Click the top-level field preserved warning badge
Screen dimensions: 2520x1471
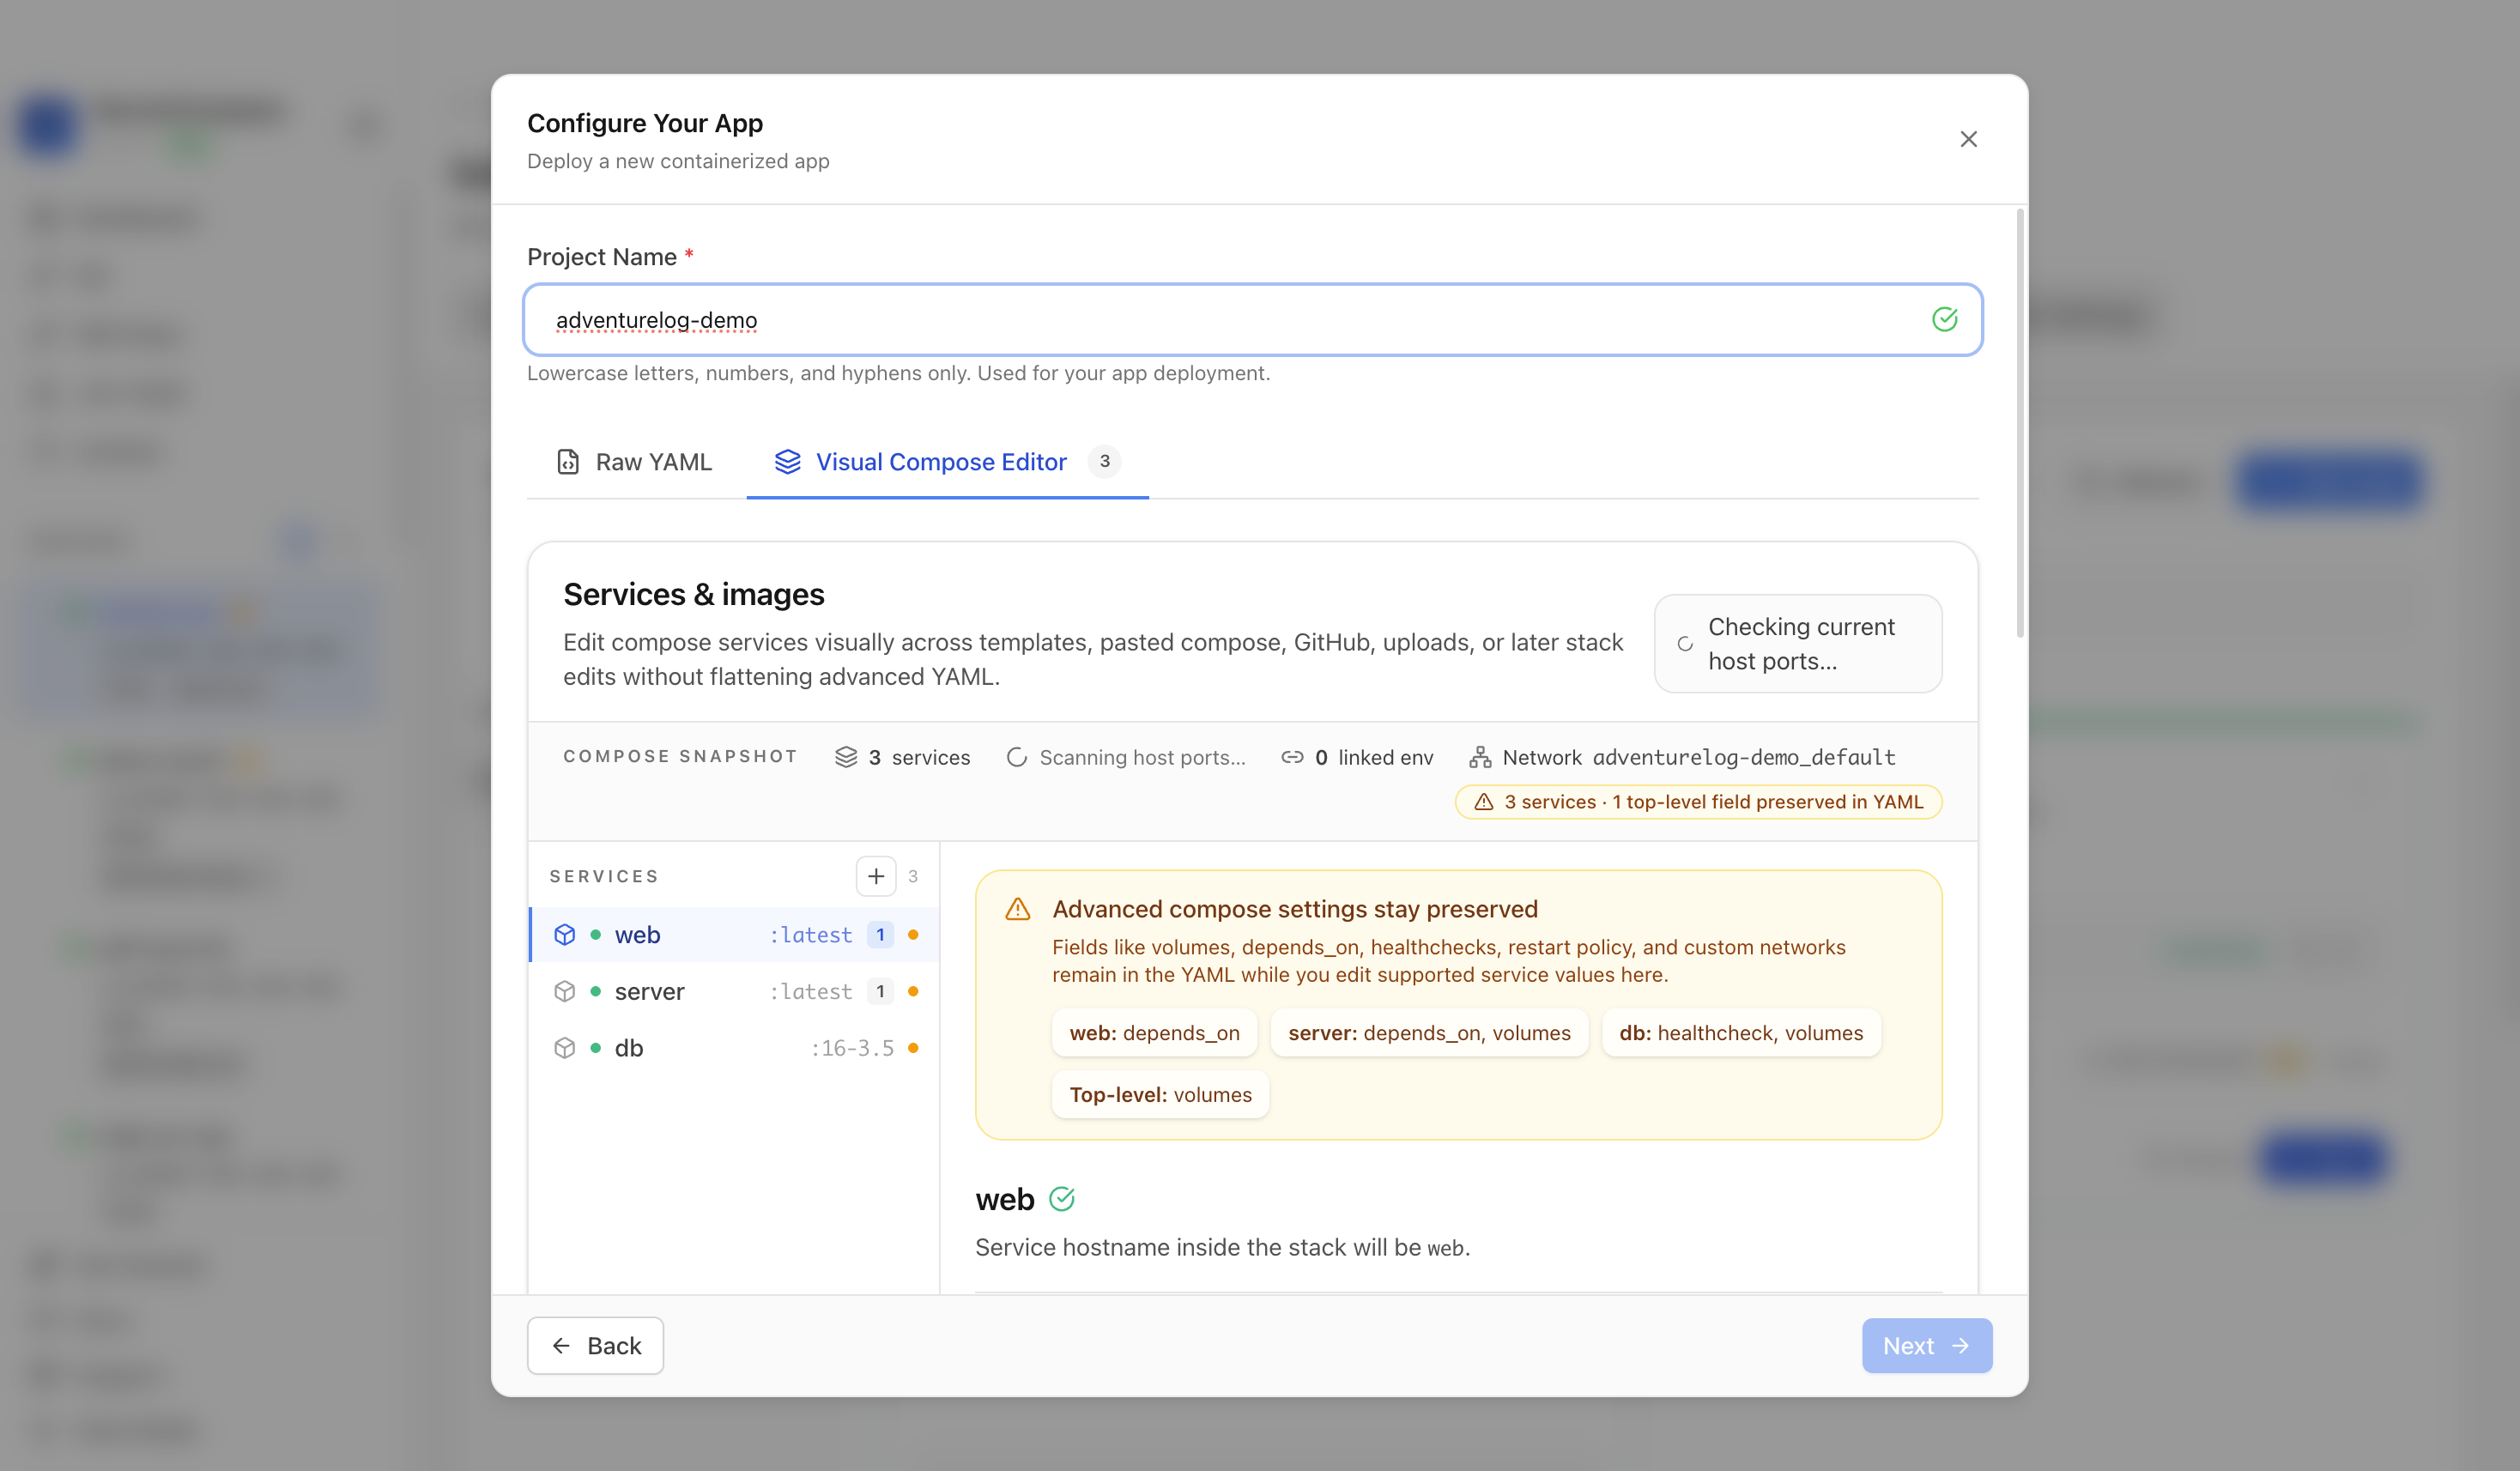pyautogui.click(x=1697, y=802)
